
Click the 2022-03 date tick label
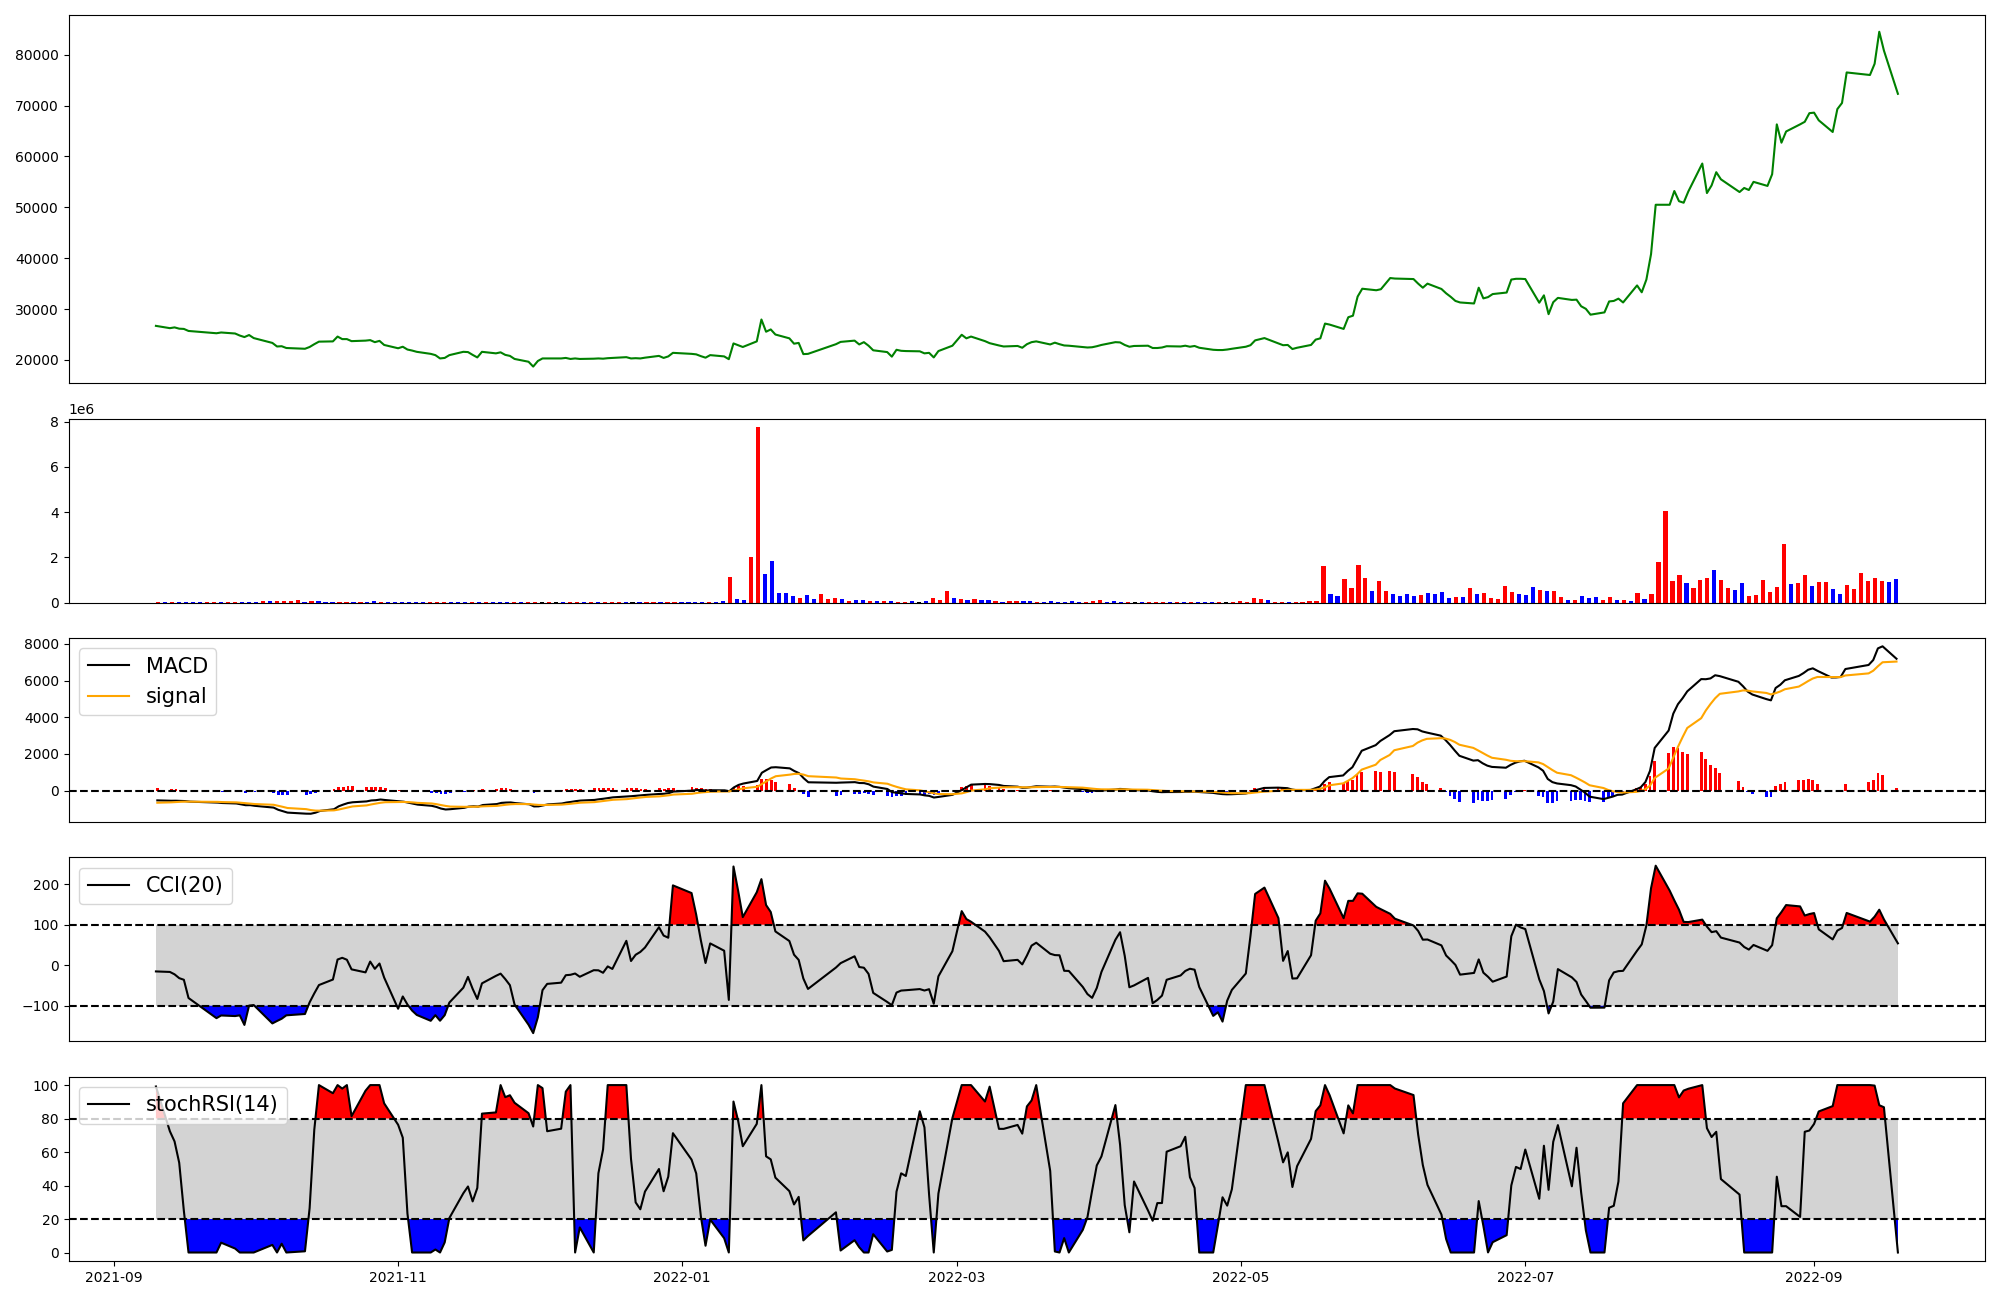(958, 1276)
